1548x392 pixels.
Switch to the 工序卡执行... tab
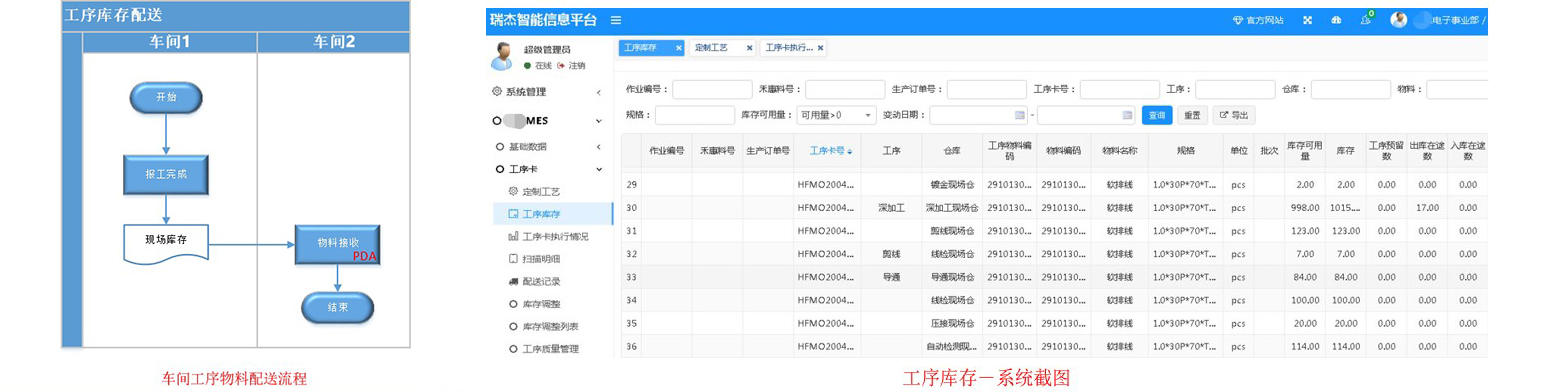(x=789, y=47)
